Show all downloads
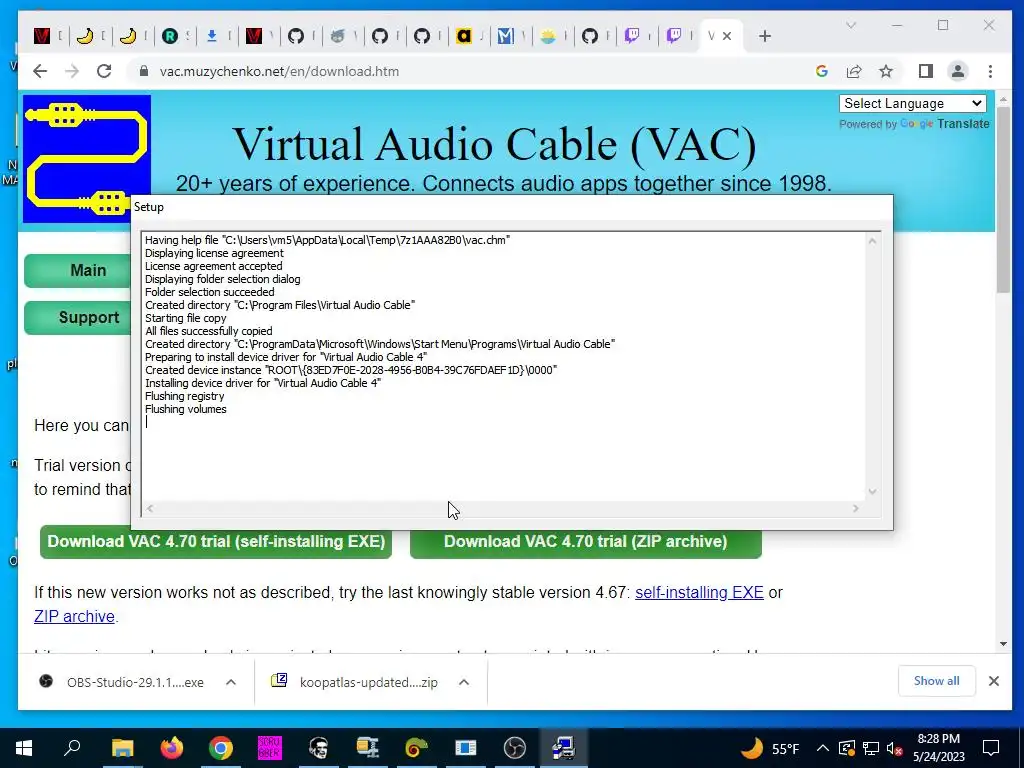The width and height of the screenshot is (1024, 768). [x=936, y=681]
